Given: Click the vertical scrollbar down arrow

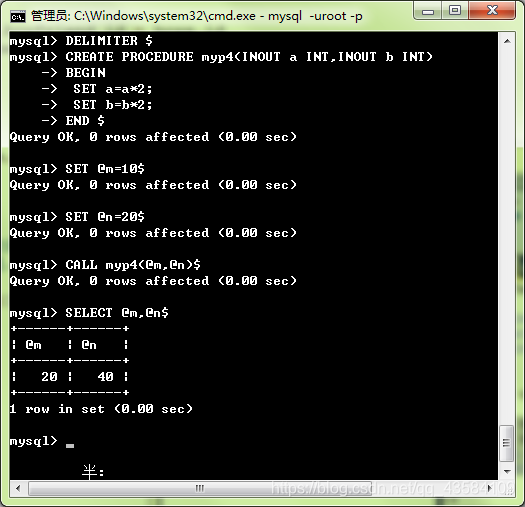Looking at the screenshot, I should point(507,472).
